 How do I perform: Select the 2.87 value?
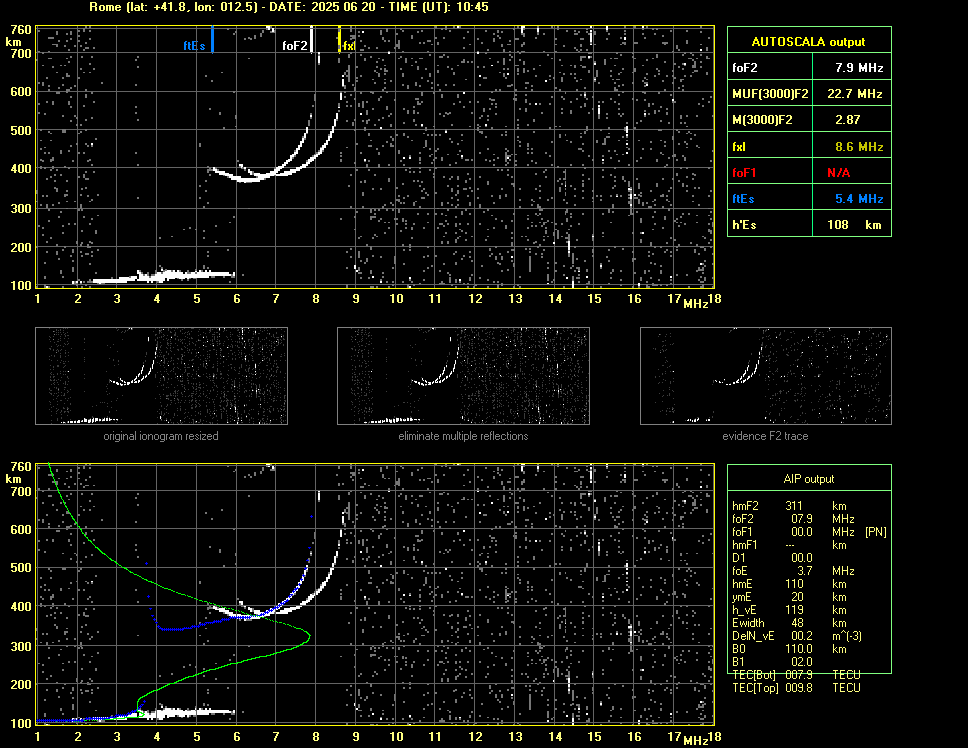point(848,120)
